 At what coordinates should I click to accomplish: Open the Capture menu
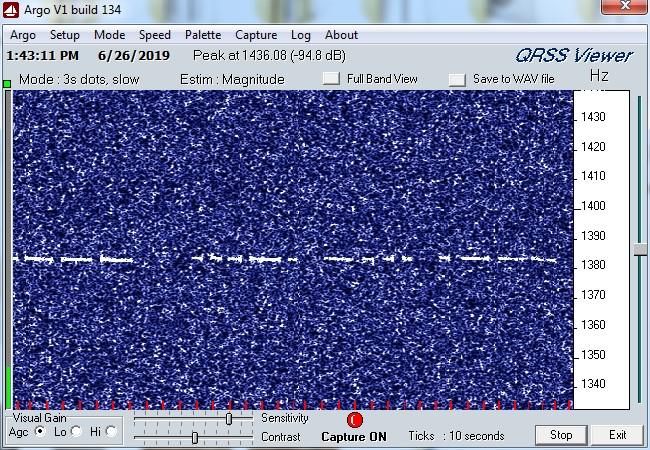[x=256, y=35]
